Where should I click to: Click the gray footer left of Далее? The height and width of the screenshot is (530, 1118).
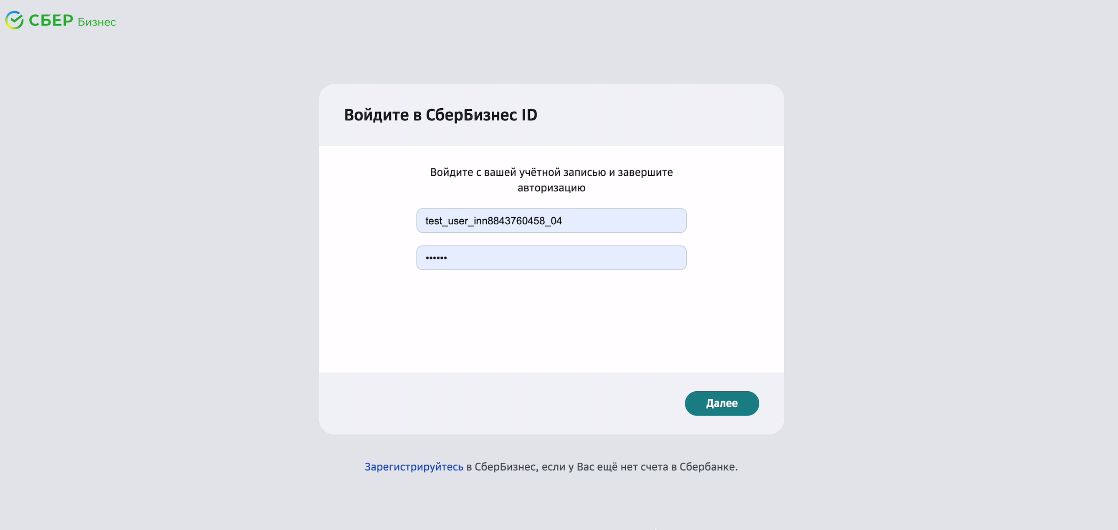(x=499, y=403)
